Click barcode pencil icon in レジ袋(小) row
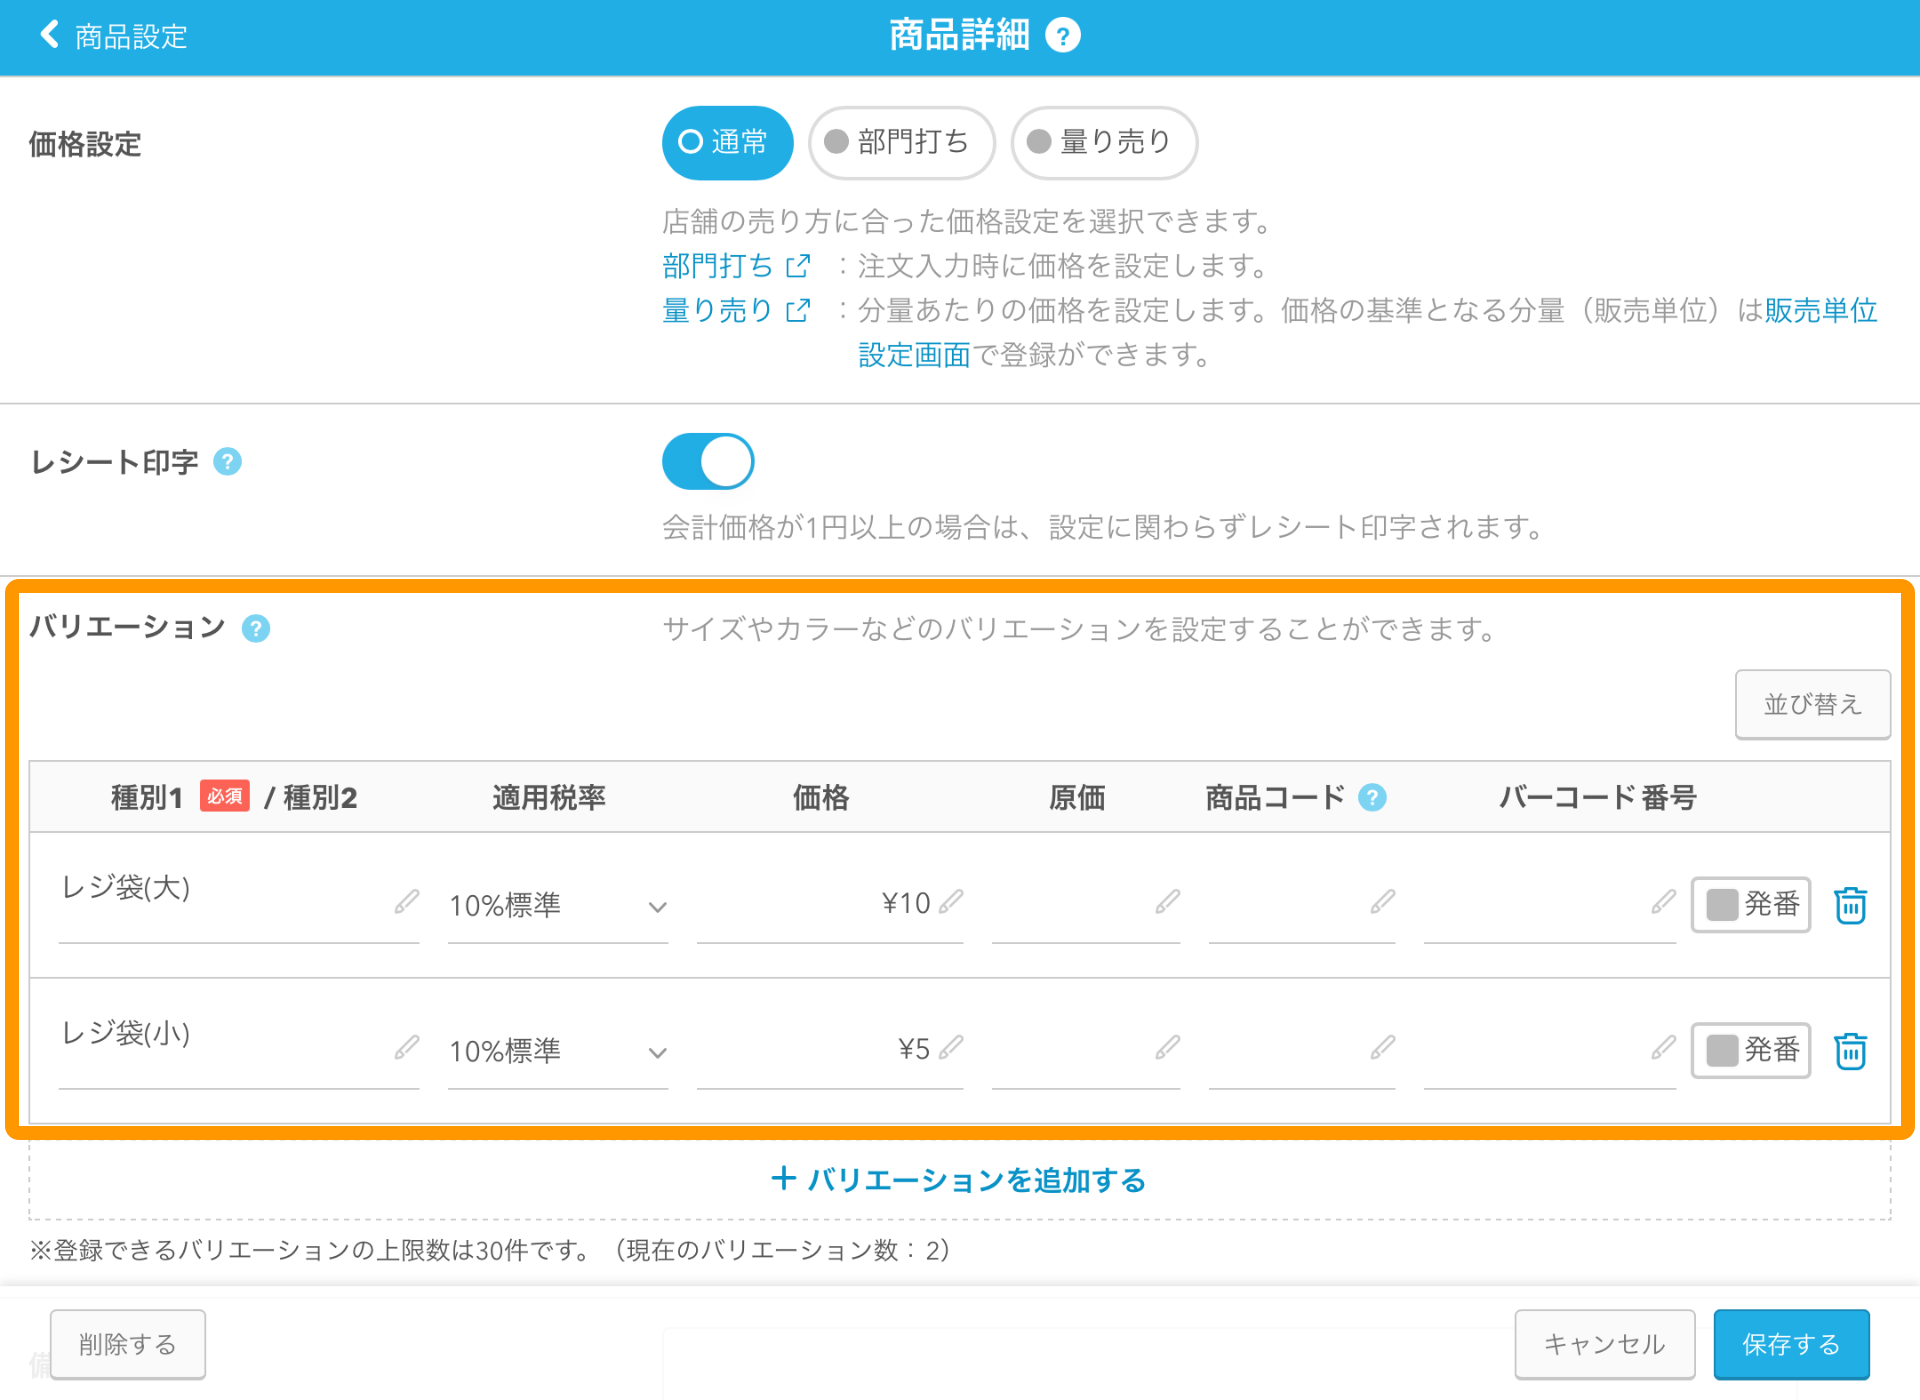Viewport: 1920px width, 1400px height. 1663,1048
